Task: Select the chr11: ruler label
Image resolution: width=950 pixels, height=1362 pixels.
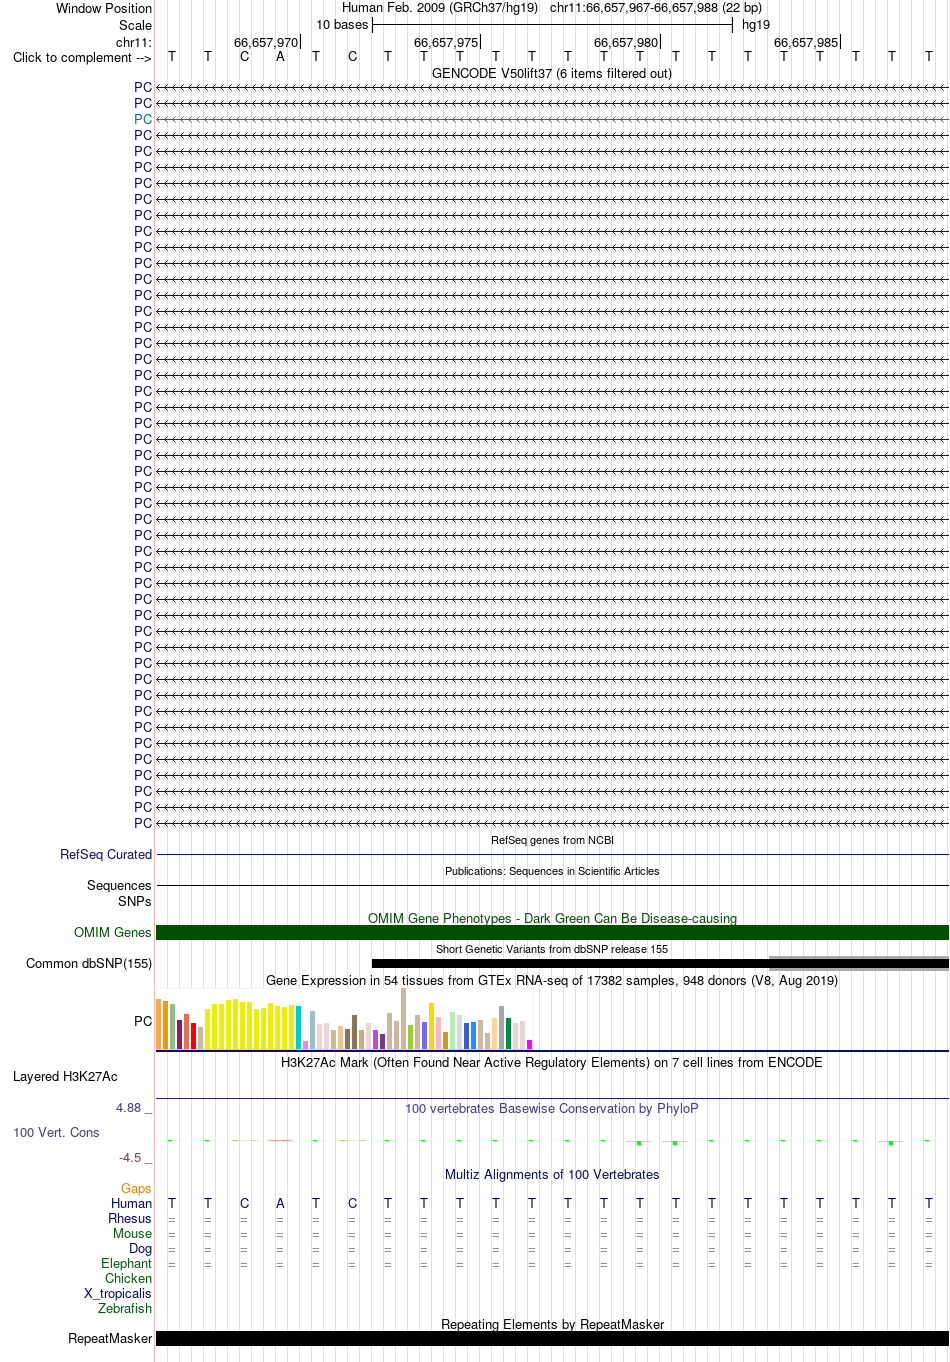Action: 134,42
